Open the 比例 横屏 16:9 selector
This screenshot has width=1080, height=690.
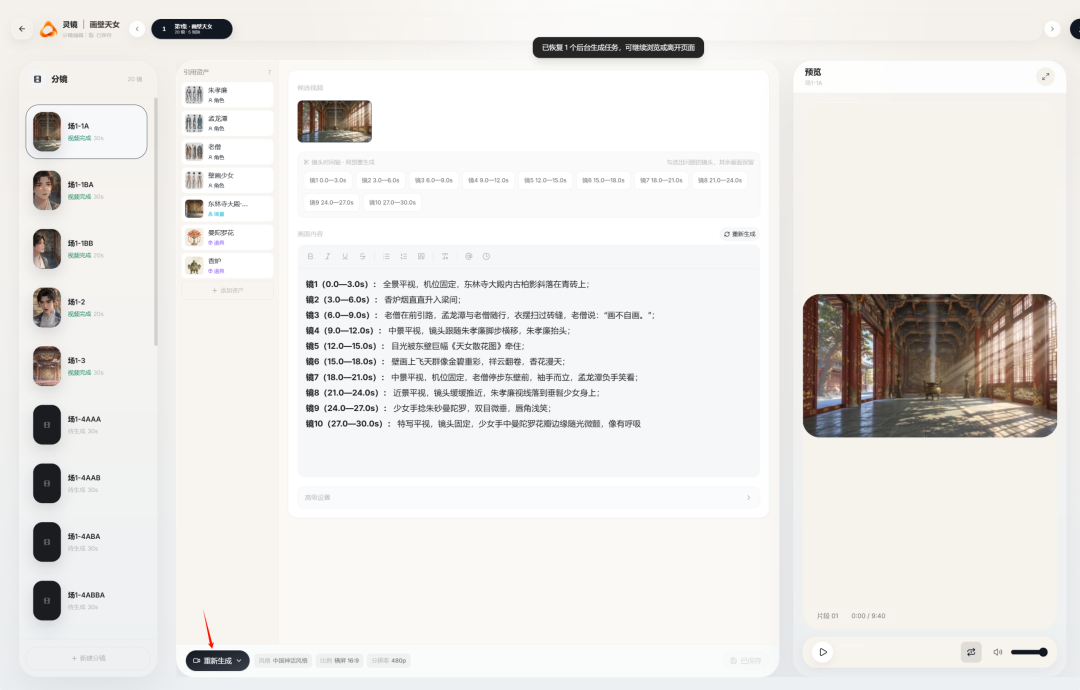[340, 660]
